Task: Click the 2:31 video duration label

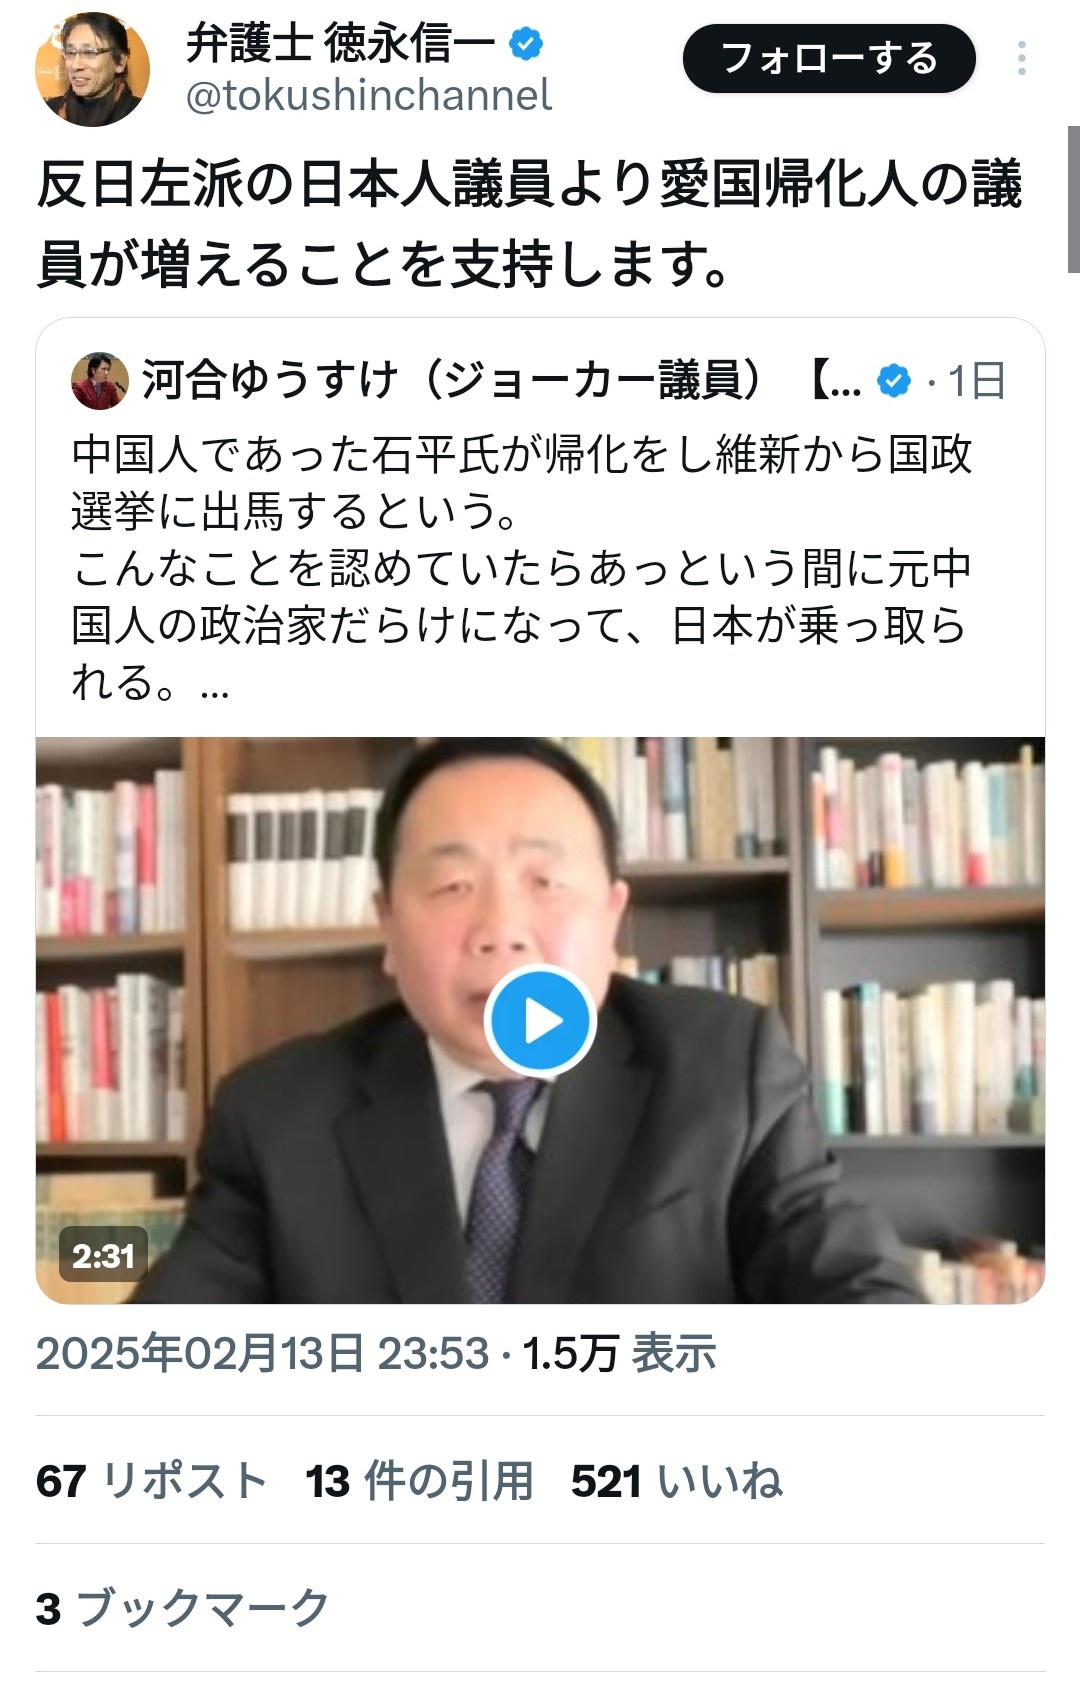Action: pos(103,1255)
